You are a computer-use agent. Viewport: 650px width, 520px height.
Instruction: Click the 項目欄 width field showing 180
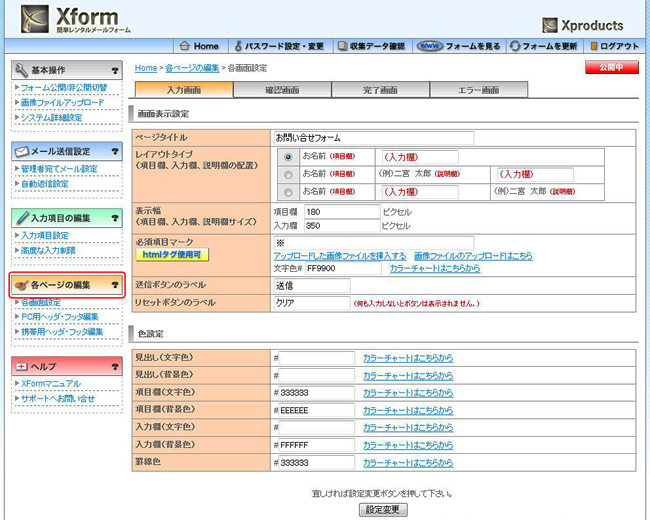coord(342,211)
